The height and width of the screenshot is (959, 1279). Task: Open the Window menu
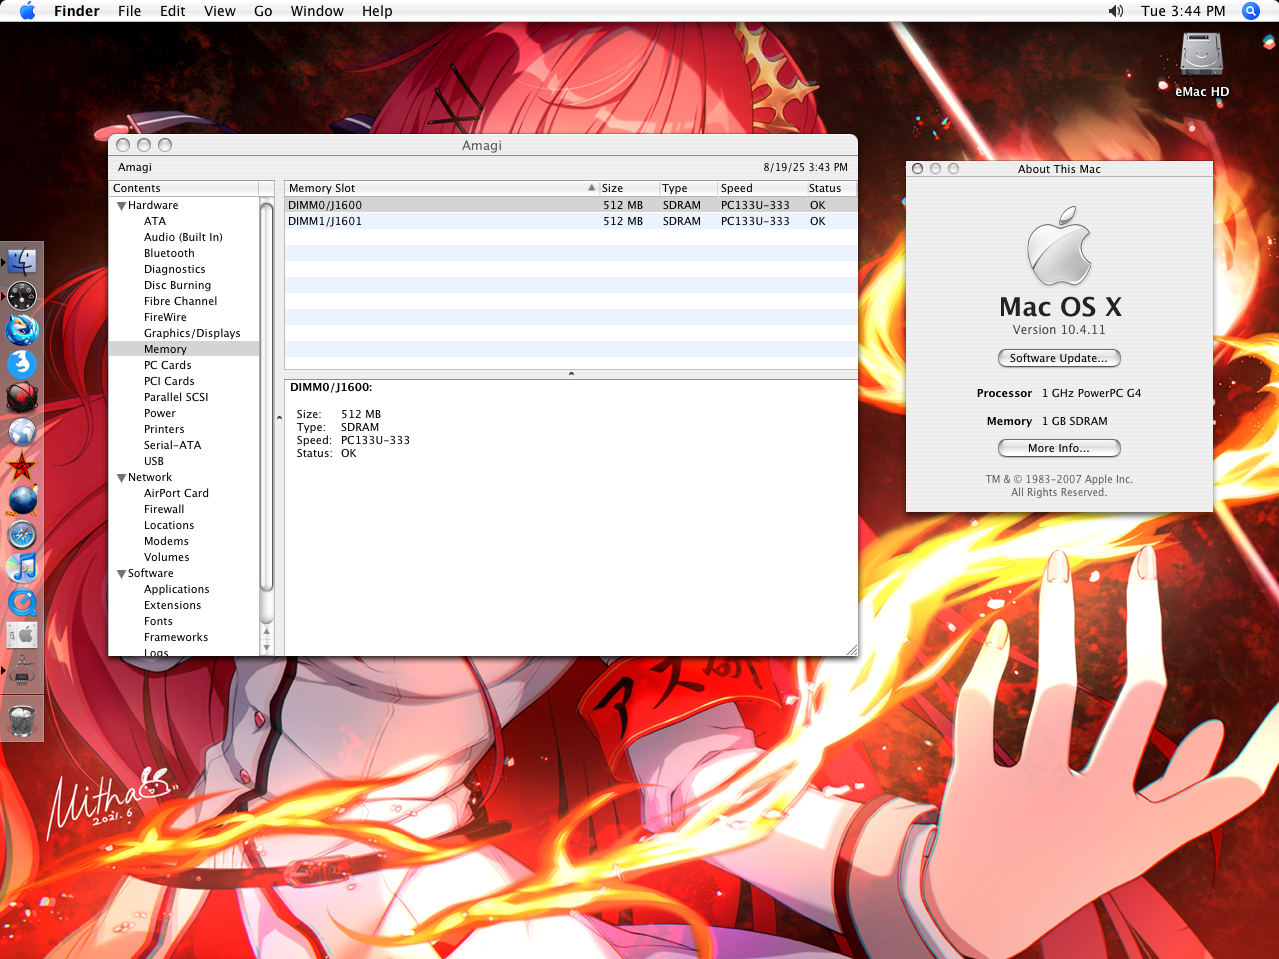[317, 11]
